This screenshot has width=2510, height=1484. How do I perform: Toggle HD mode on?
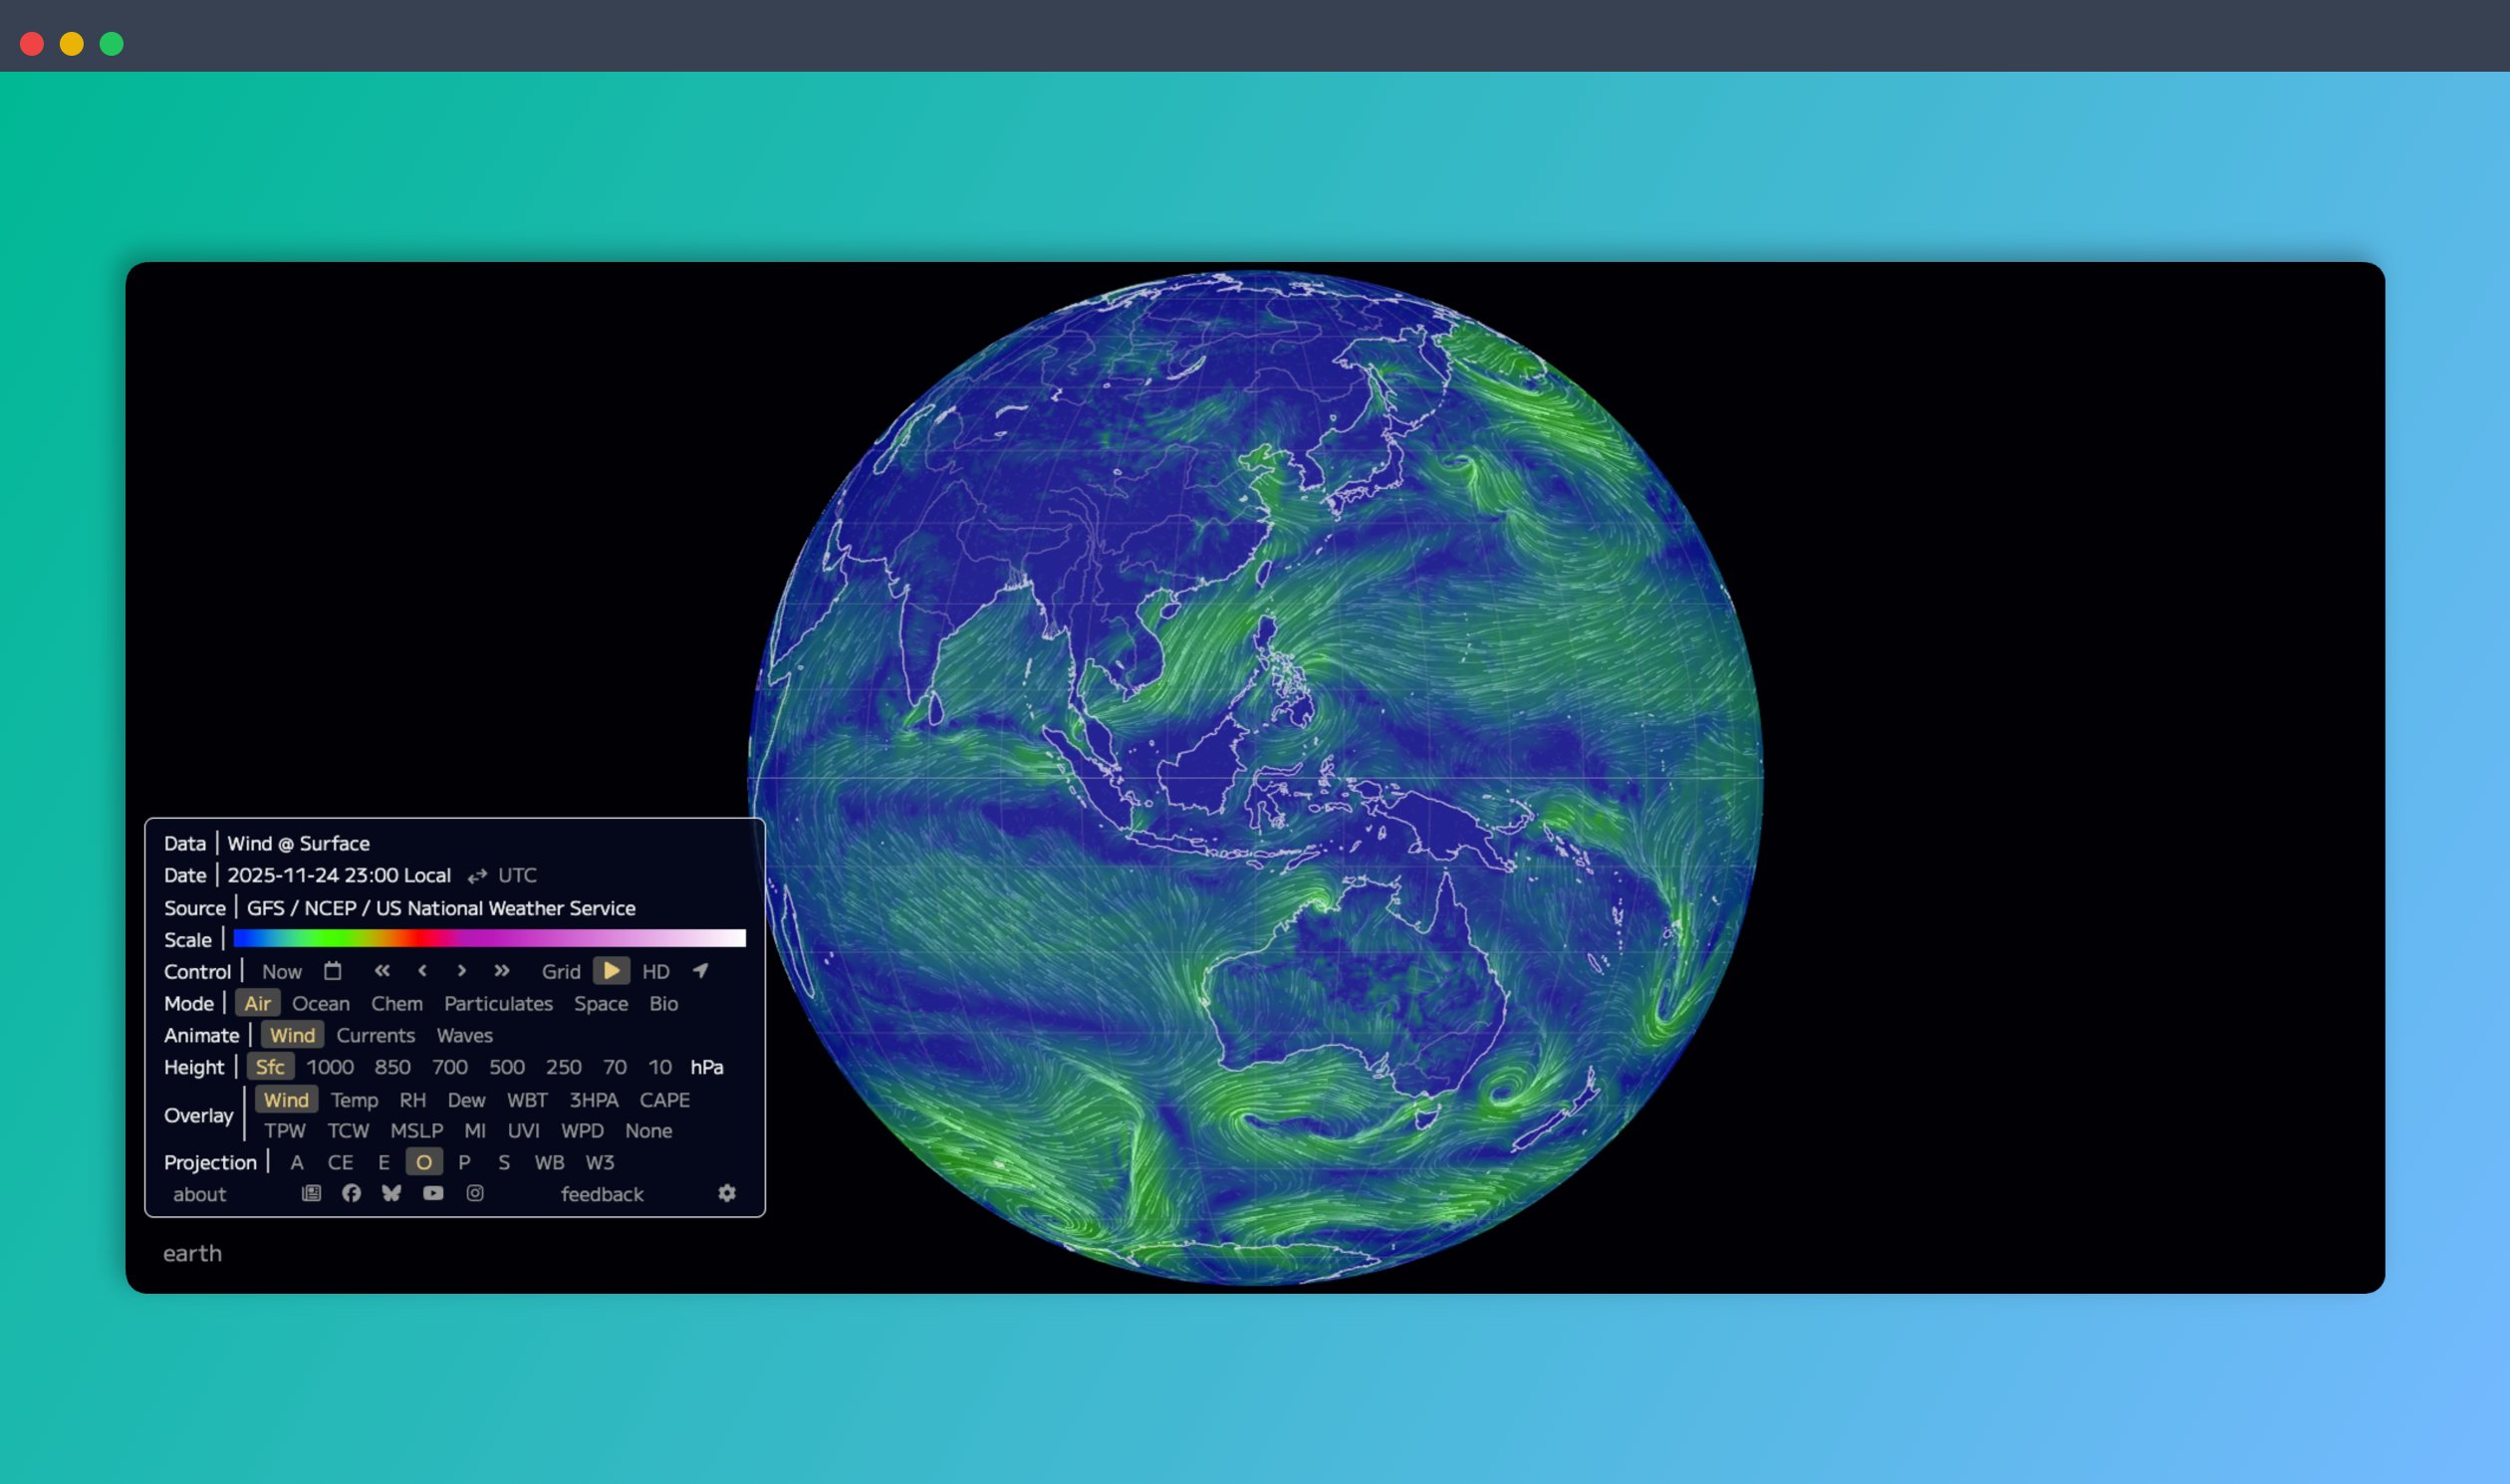(x=656, y=972)
